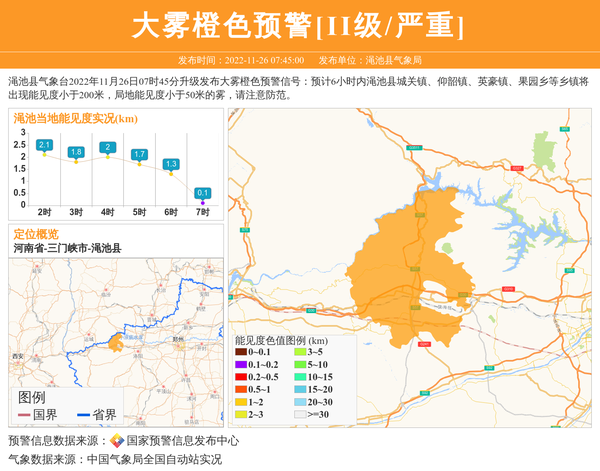Click the 中国气象局全国自动站实况 source text
This screenshot has width=600, height=471.
(x=154, y=459)
